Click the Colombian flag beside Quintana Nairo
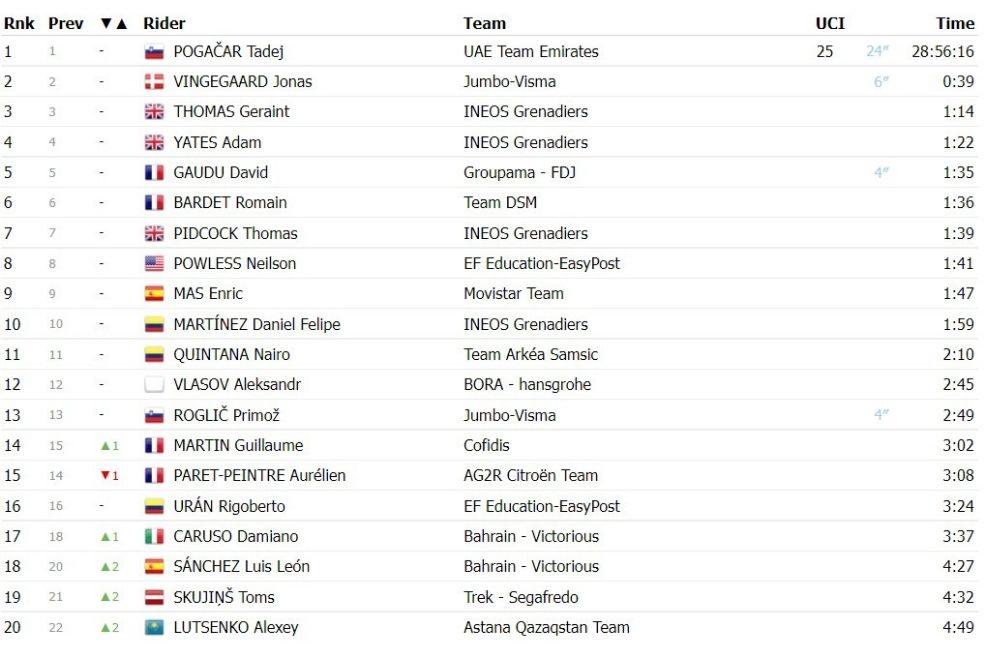This screenshot has height=655, width=984. [154, 354]
